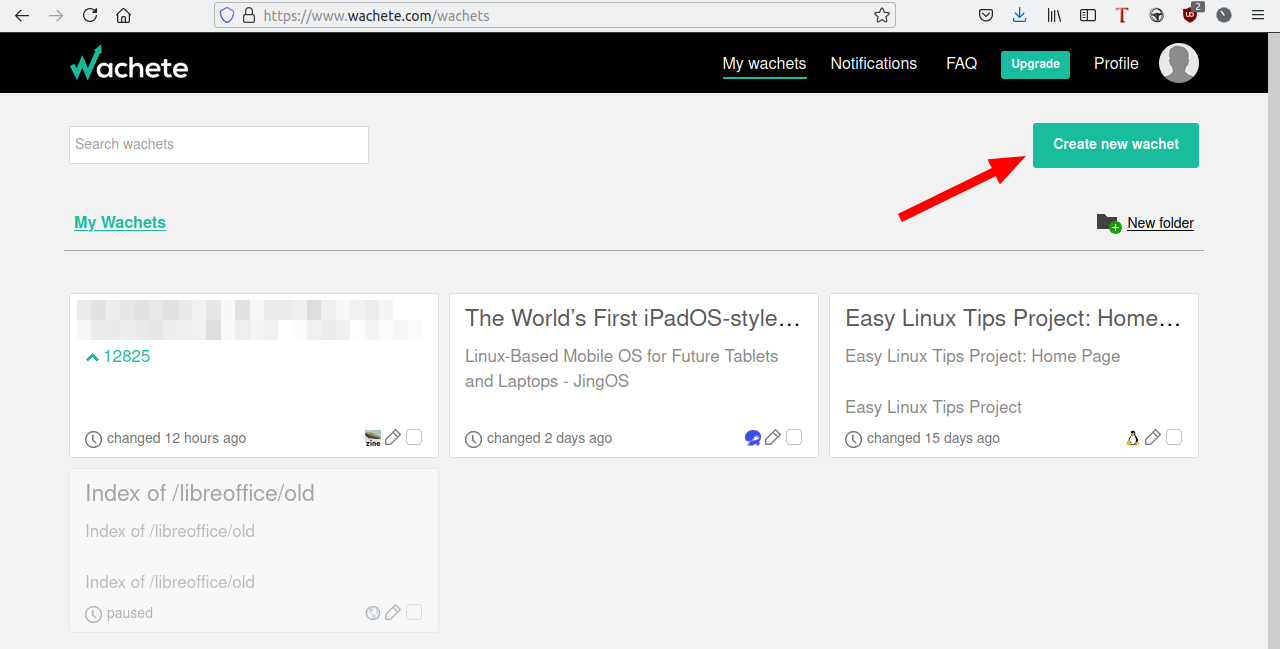This screenshot has width=1280, height=649.
Task: Open Notifications in the top menu
Action: point(873,63)
